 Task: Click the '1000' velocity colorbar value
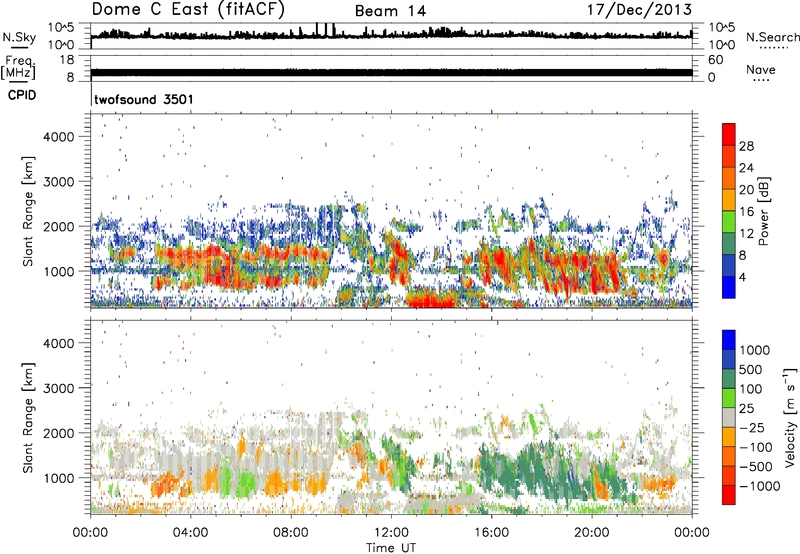(x=754, y=350)
